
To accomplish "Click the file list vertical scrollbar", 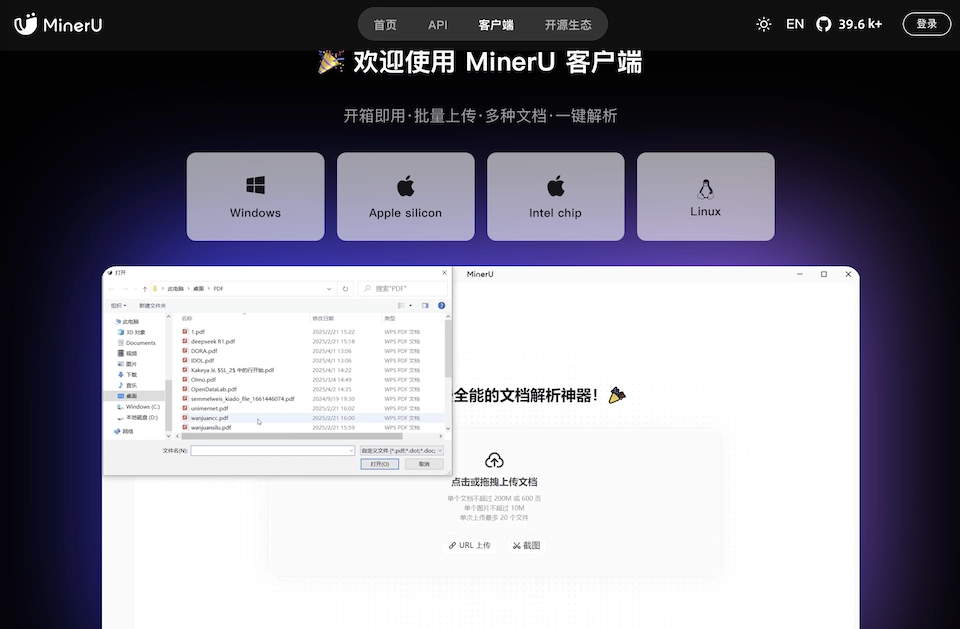I will tap(448, 348).
